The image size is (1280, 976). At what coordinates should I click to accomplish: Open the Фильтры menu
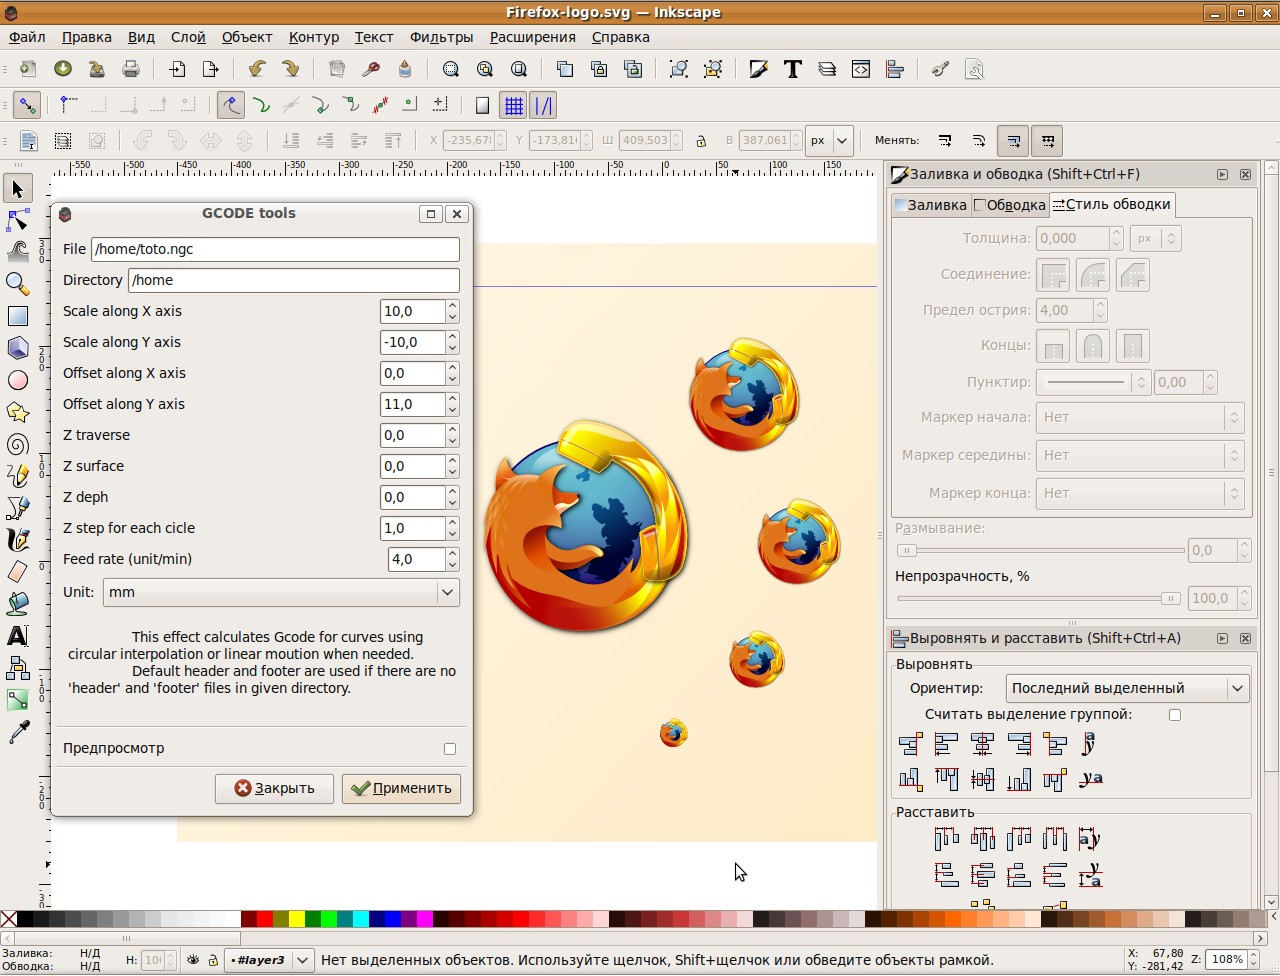pos(441,37)
